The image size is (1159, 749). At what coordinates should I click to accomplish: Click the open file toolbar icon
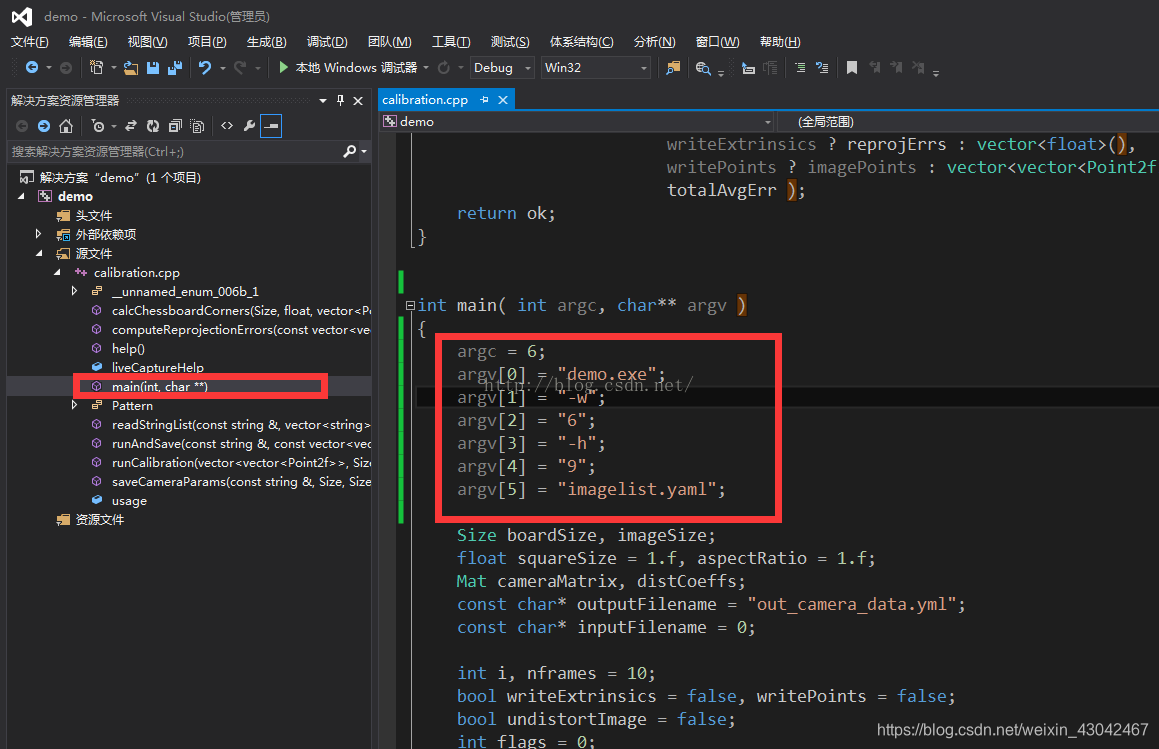point(131,68)
